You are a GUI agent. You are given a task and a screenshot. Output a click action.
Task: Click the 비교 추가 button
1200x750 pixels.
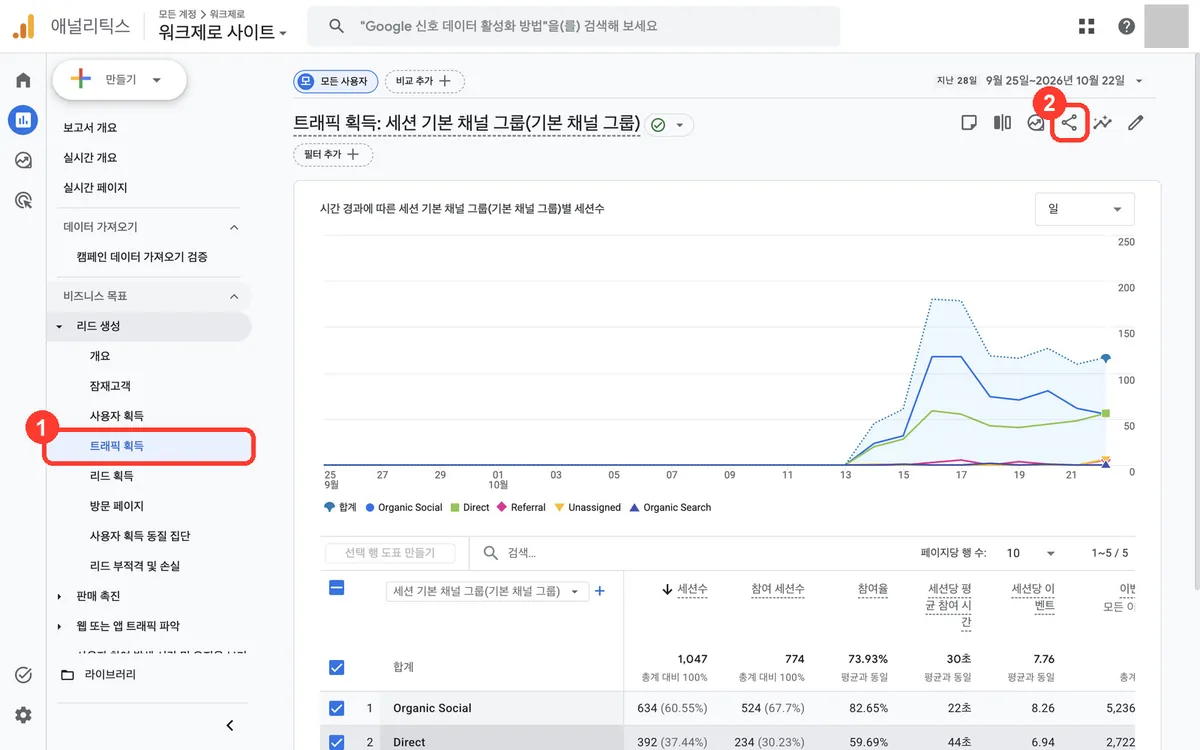424,81
